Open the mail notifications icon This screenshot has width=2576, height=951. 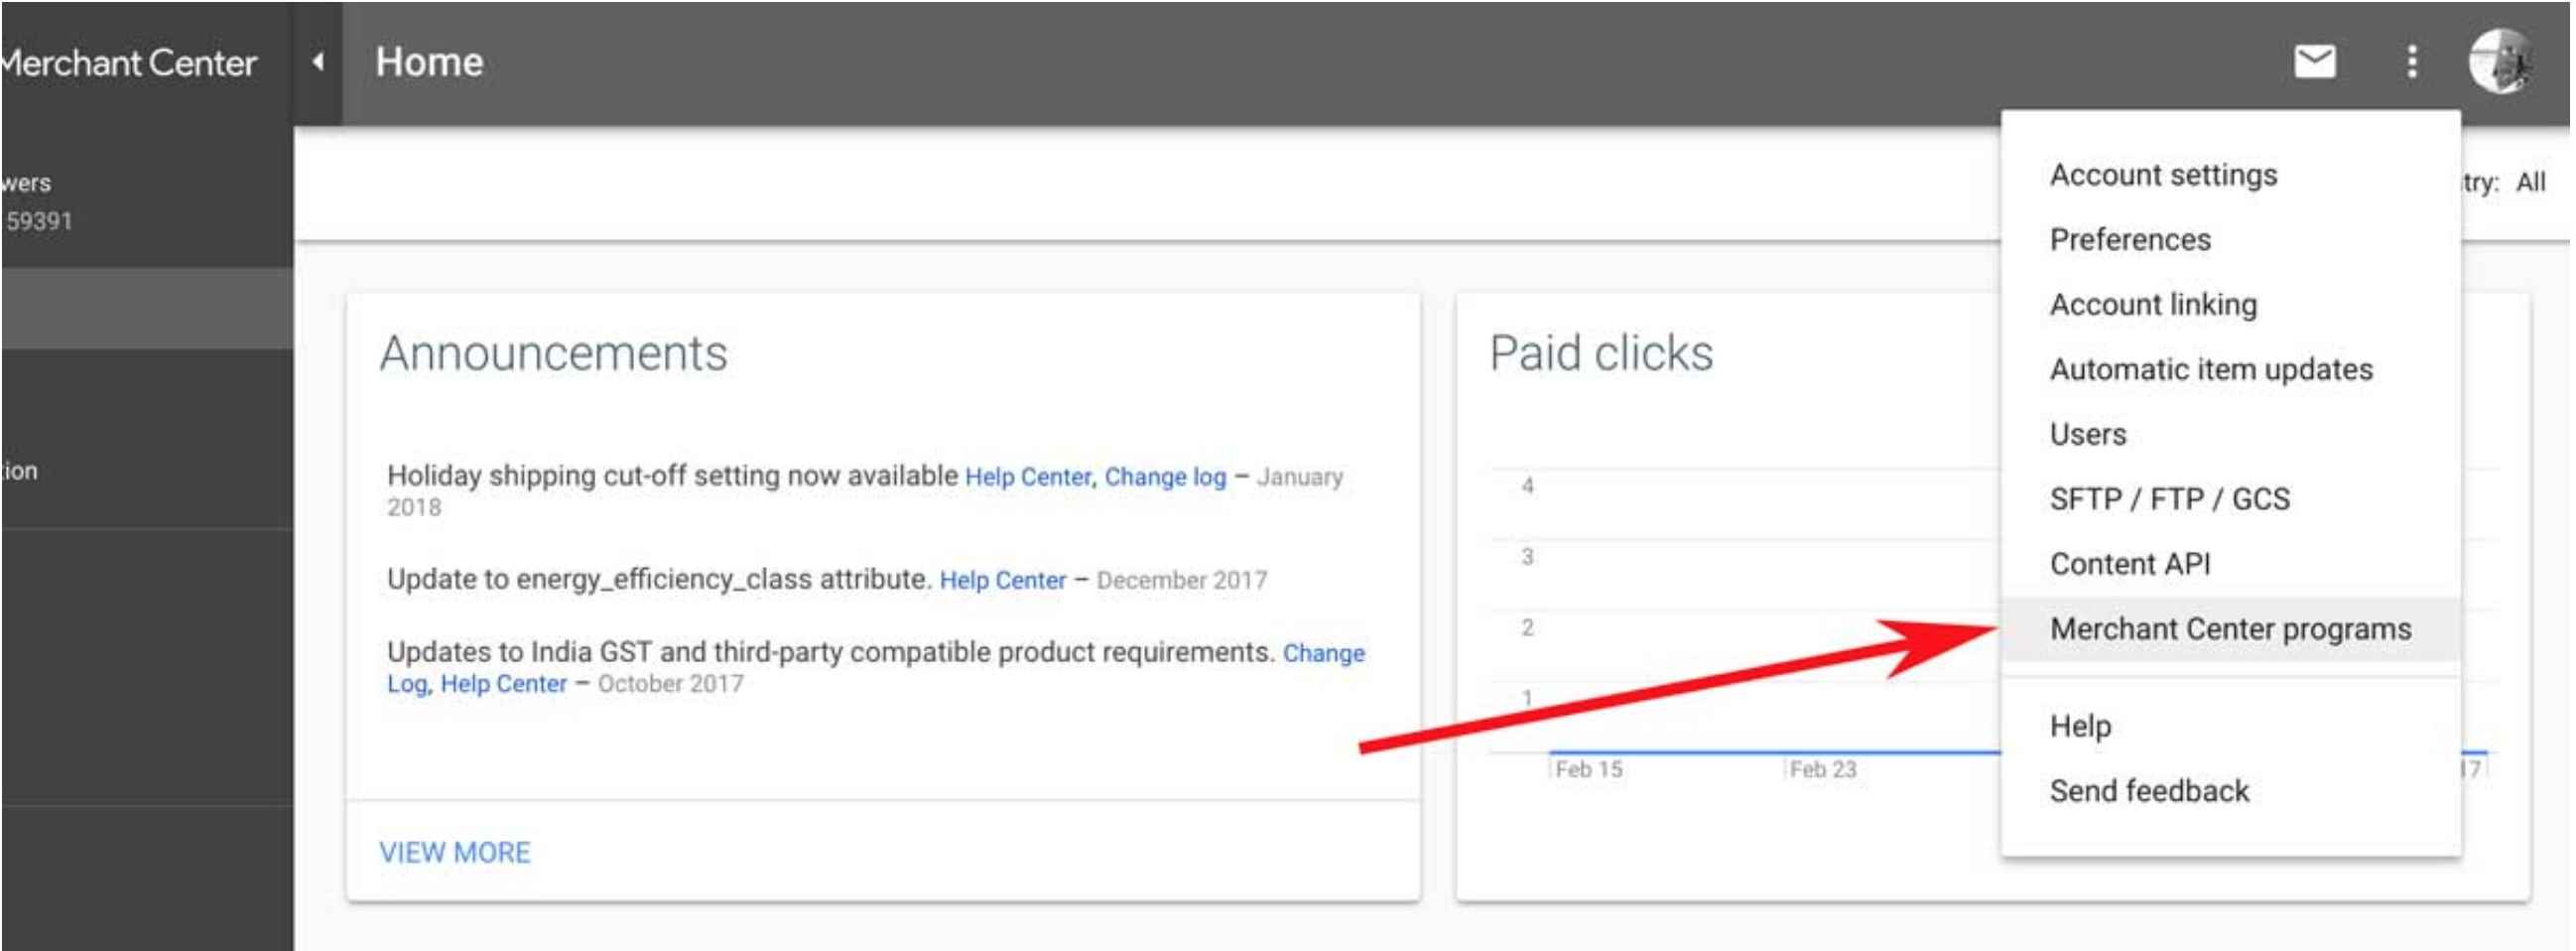tap(2314, 62)
